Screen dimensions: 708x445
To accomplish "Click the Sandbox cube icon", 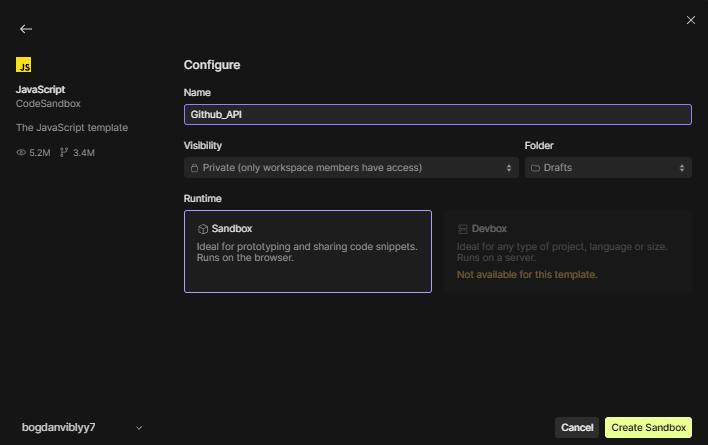I will 202,229.
